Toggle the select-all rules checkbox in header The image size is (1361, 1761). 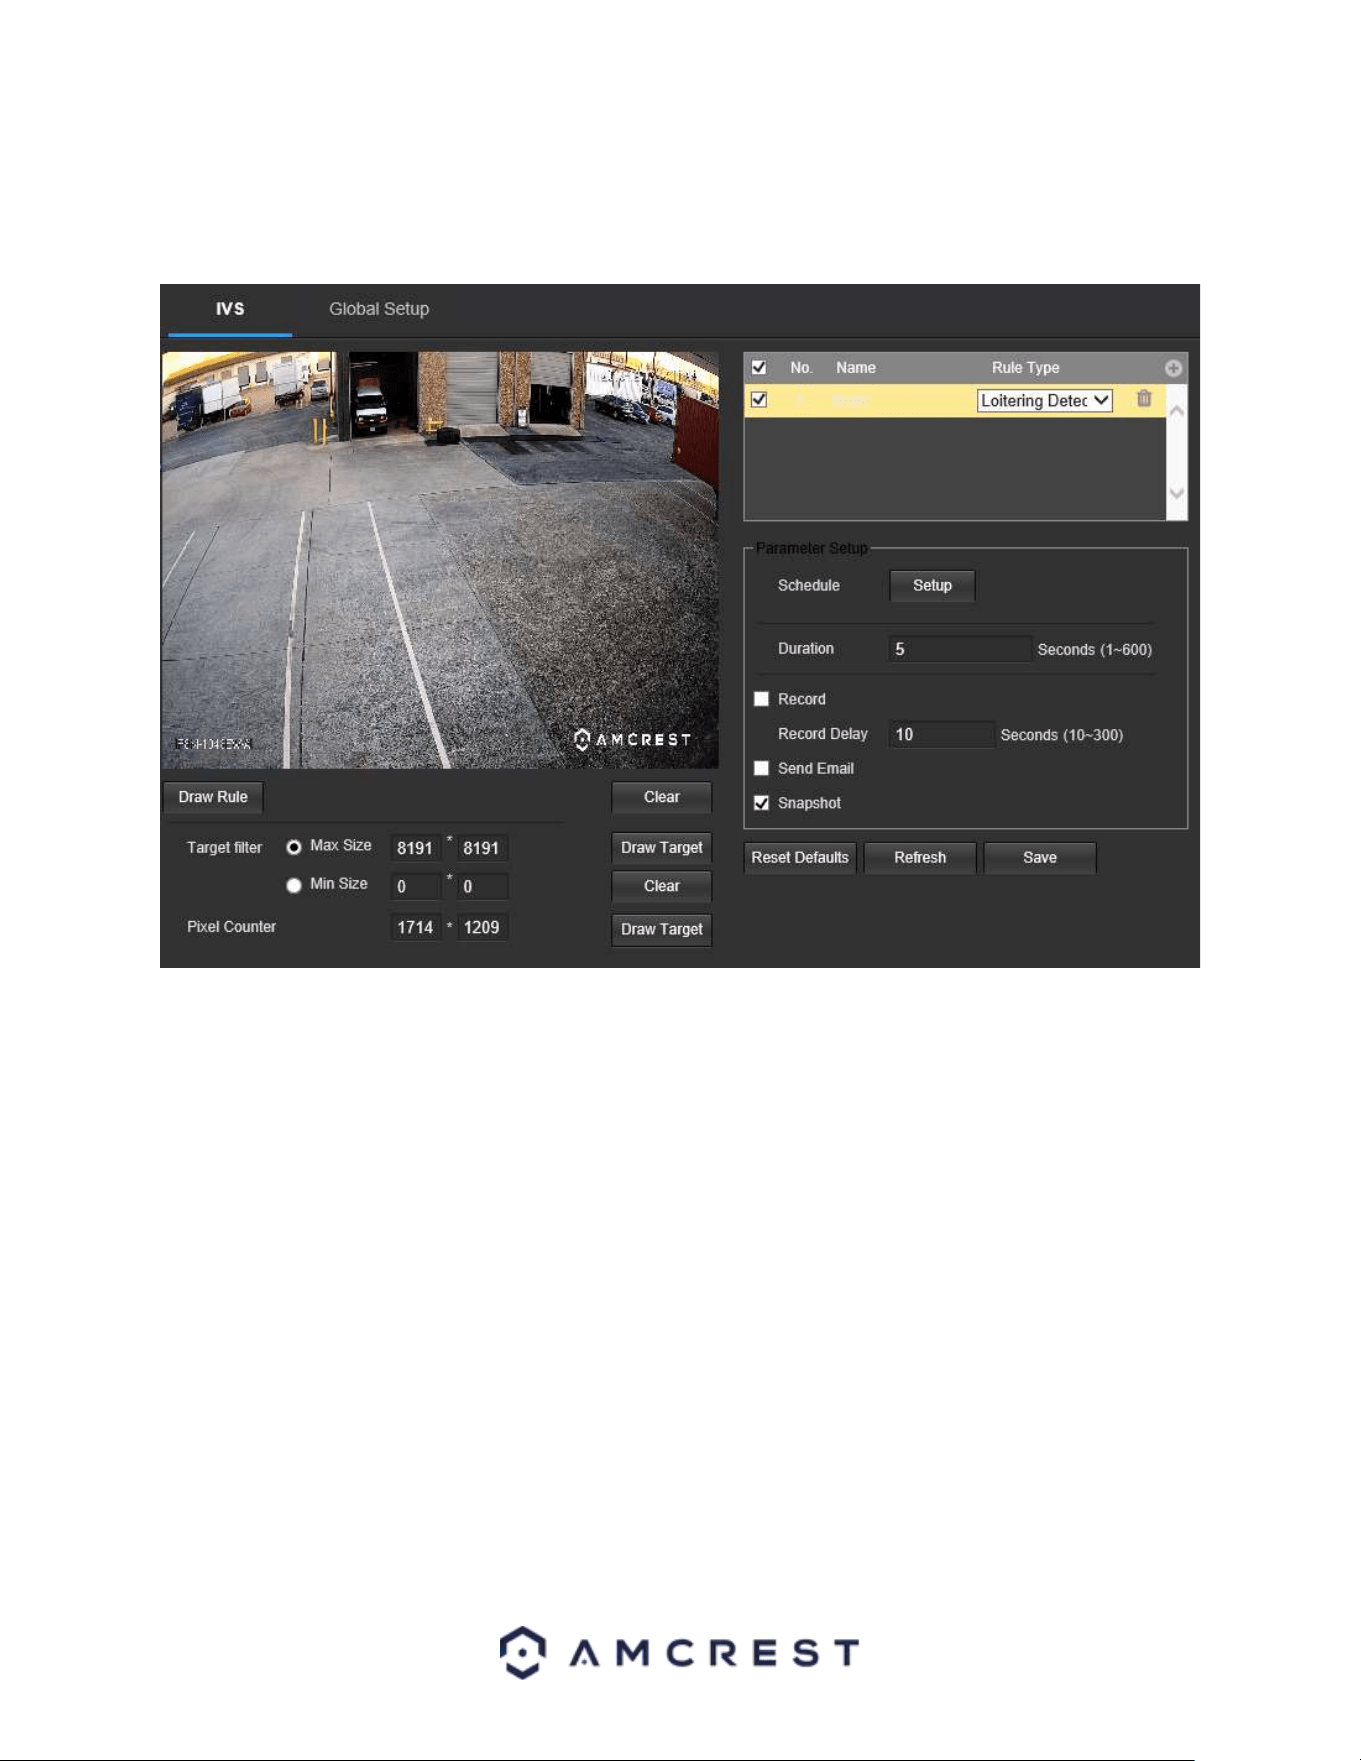point(759,367)
